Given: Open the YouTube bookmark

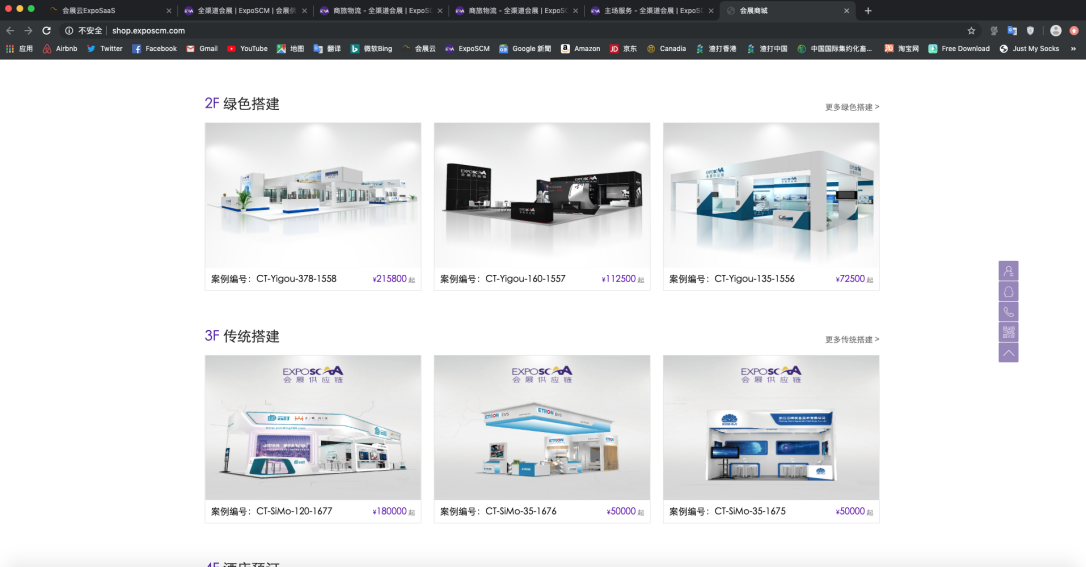Looking at the screenshot, I should tap(247, 48).
